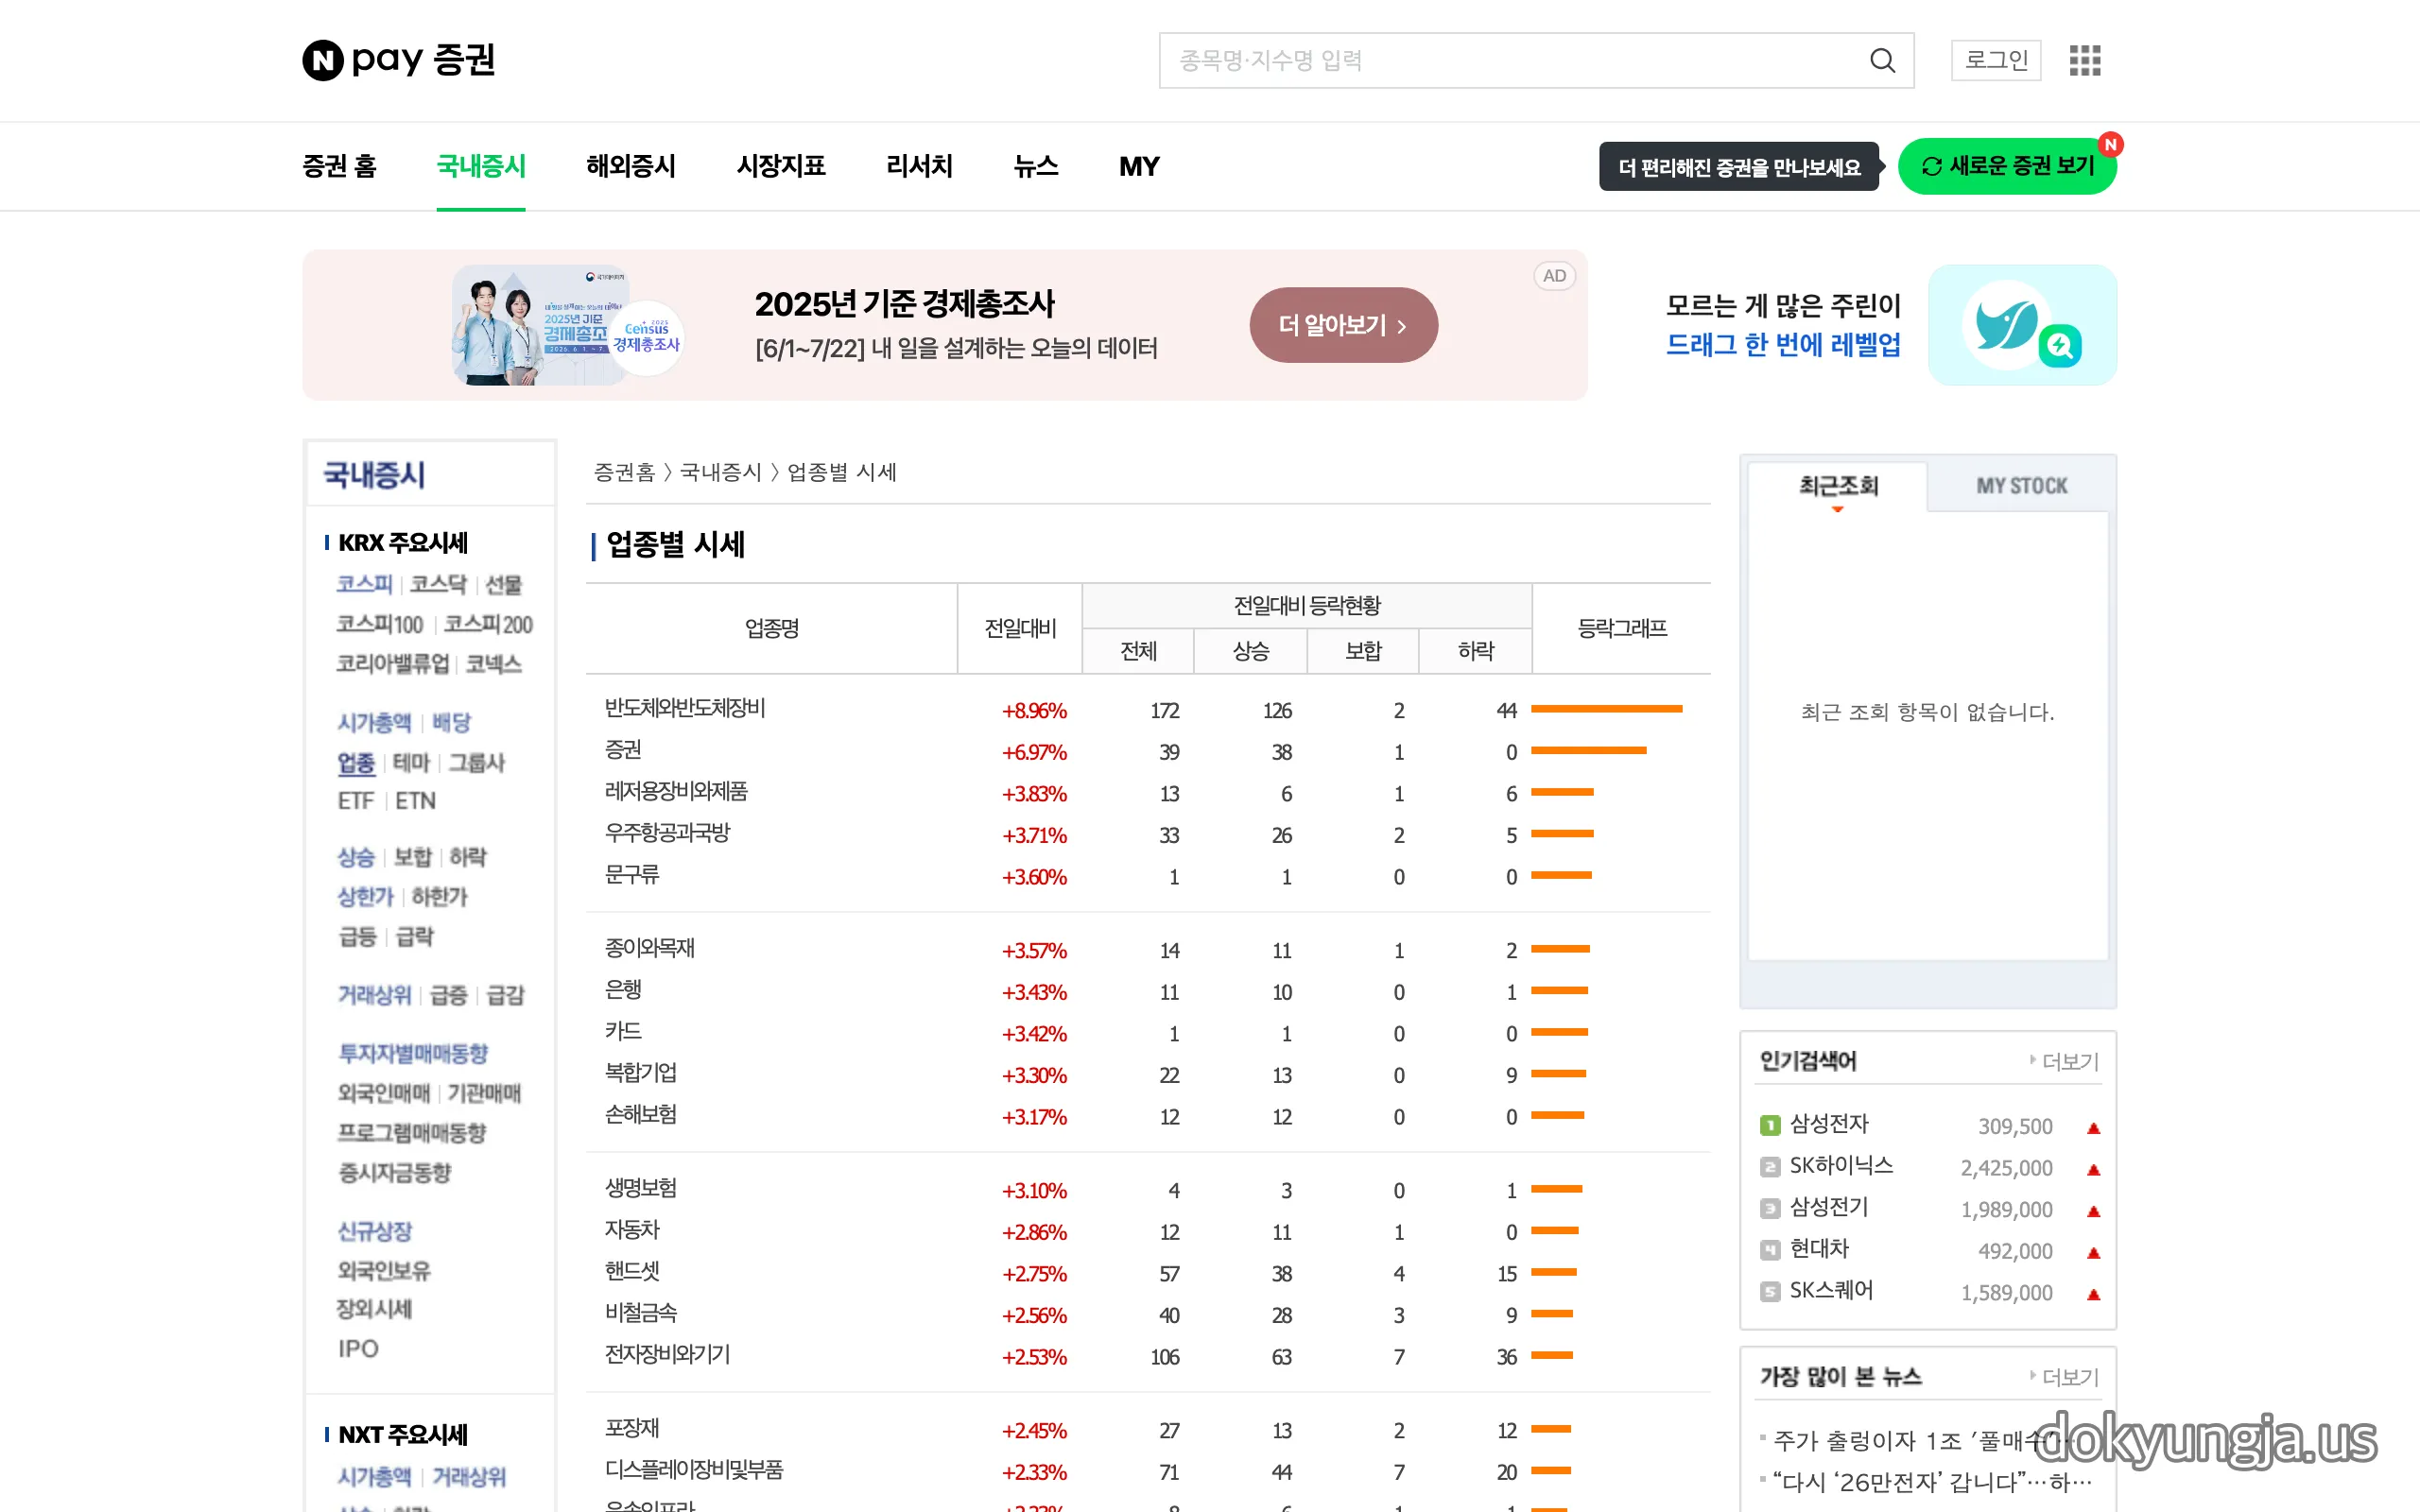Click 코스피200 sidebar link
This screenshot has width=2420, height=1512.
coord(488,624)
